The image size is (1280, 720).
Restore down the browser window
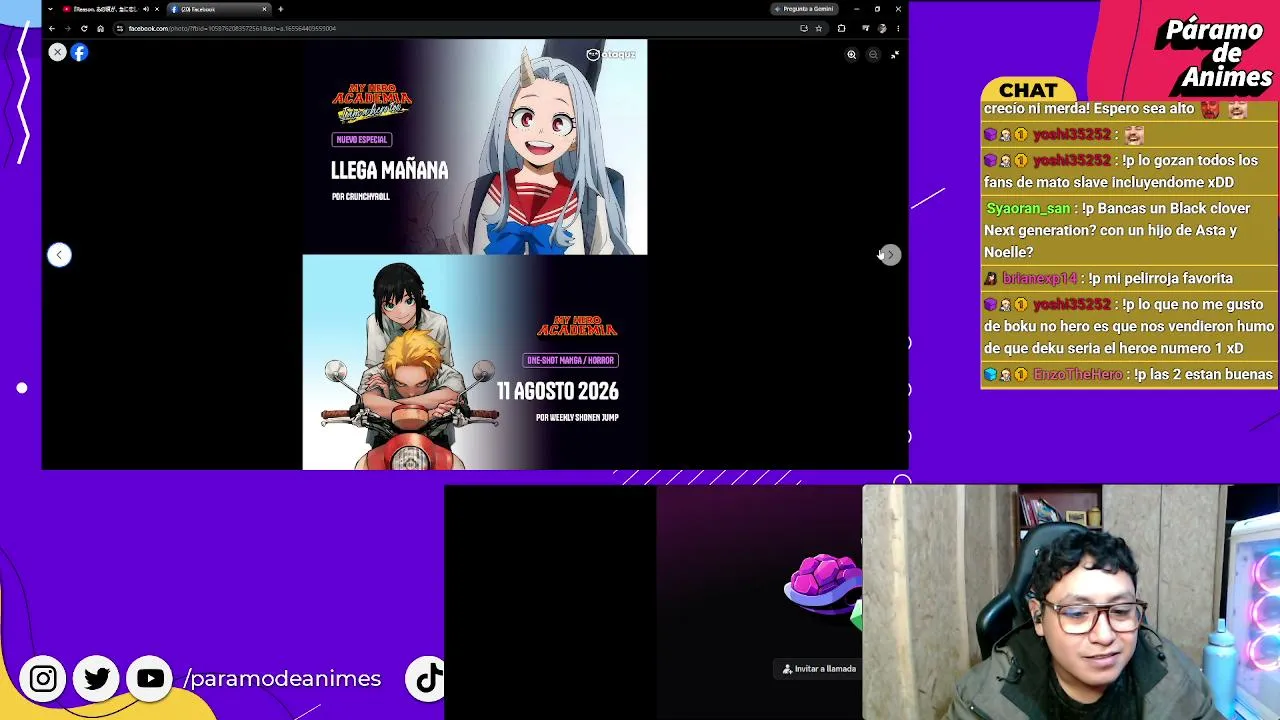pyautogui.click(x=877, y=9)
